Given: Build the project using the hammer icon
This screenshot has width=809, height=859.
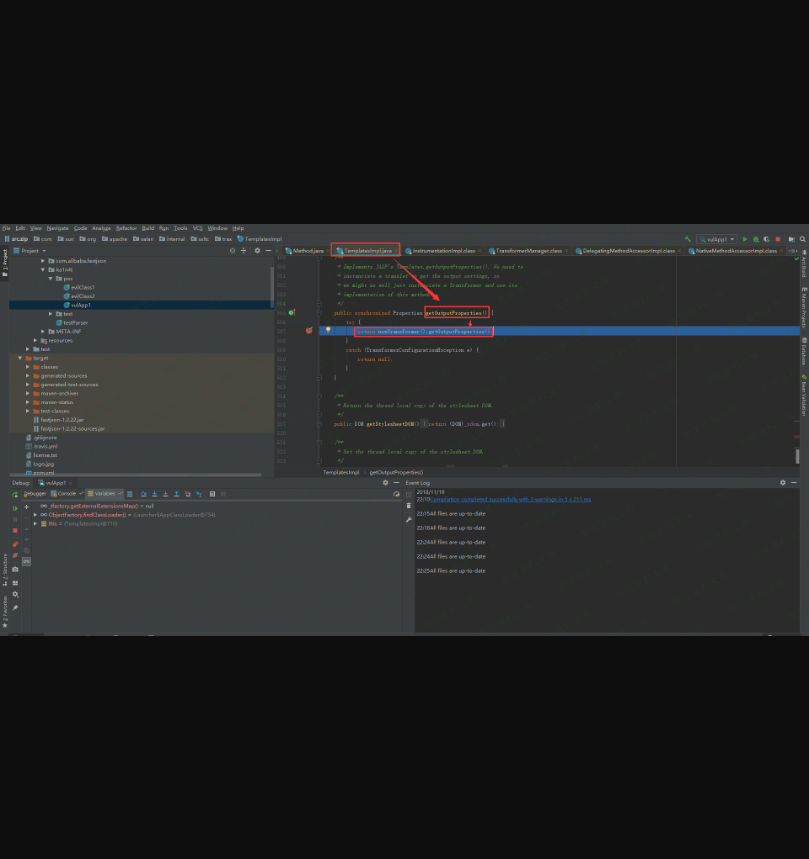Looking at the screenshot, I should point(688,239).
